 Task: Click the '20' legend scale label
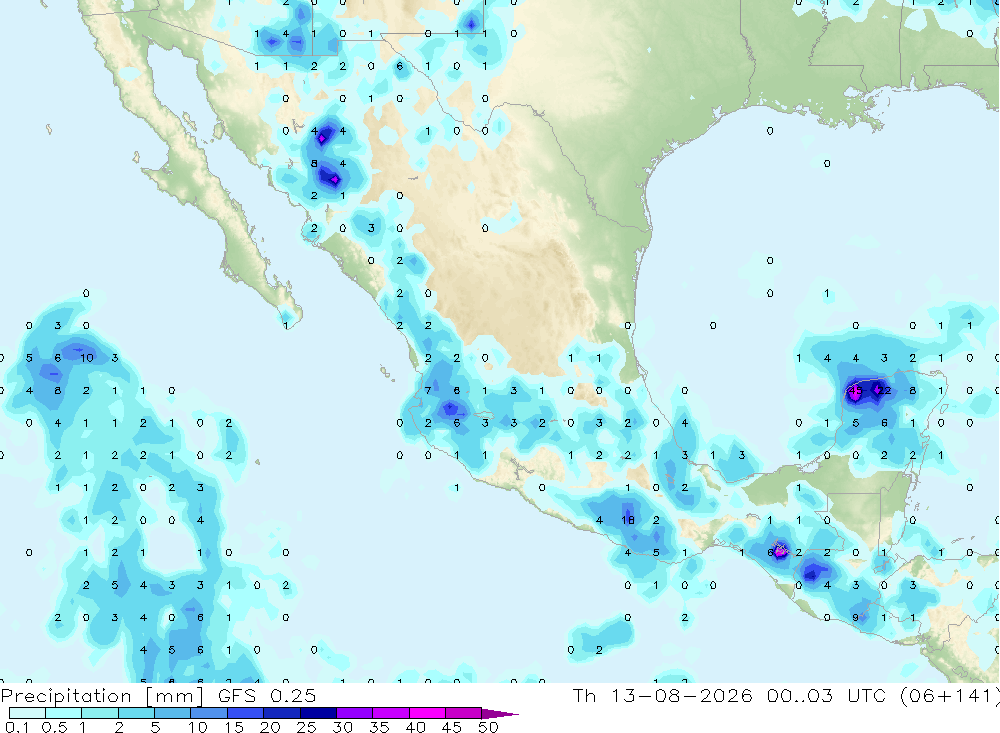click(x=270, y=727)
